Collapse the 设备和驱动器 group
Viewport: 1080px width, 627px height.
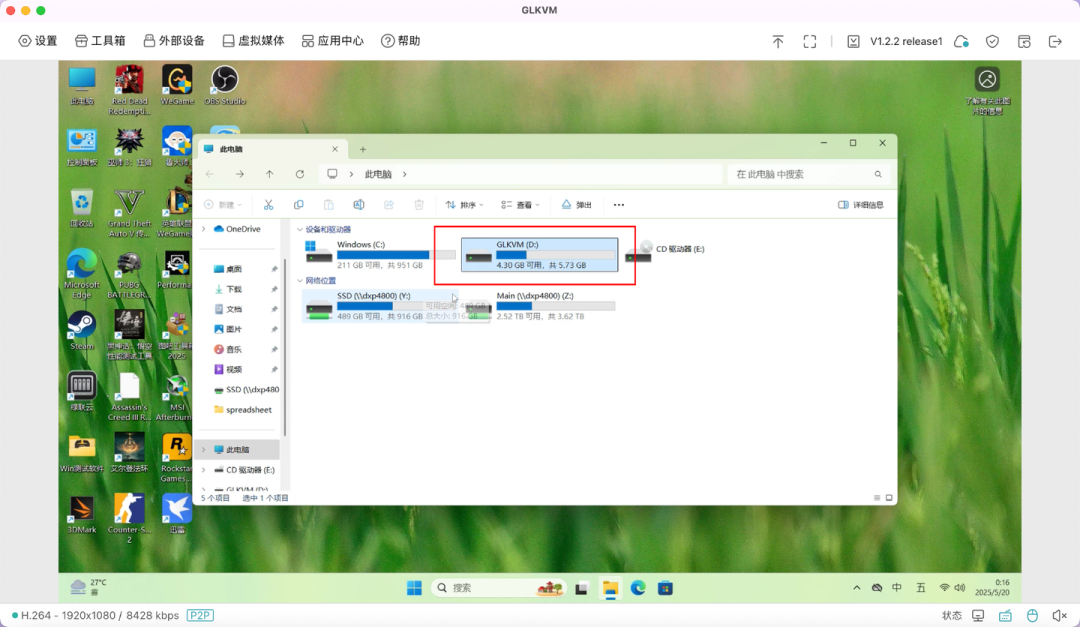click(299, 229)
